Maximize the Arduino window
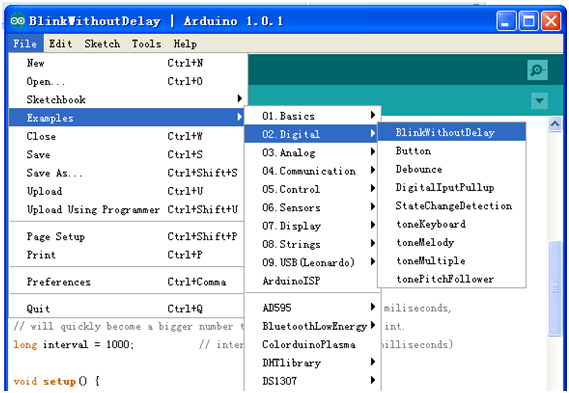569x393 pixels. click(528, 21)
